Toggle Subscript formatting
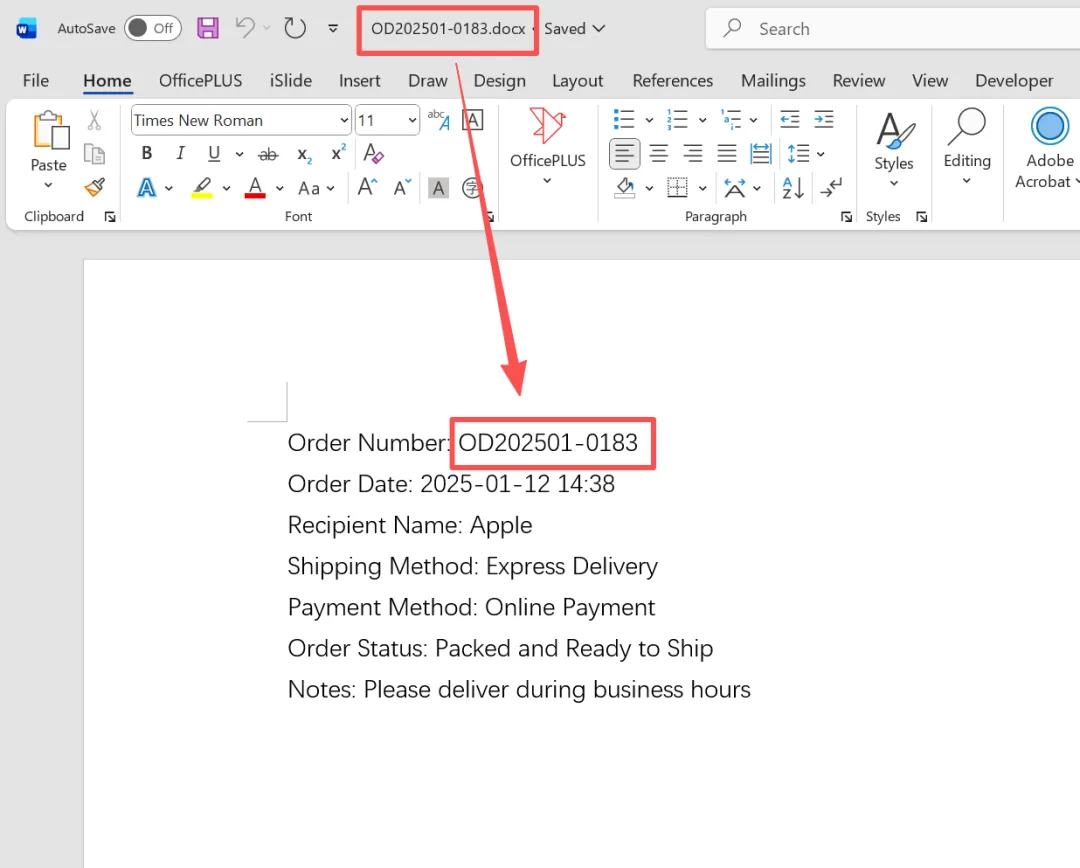 click(304, 155)
